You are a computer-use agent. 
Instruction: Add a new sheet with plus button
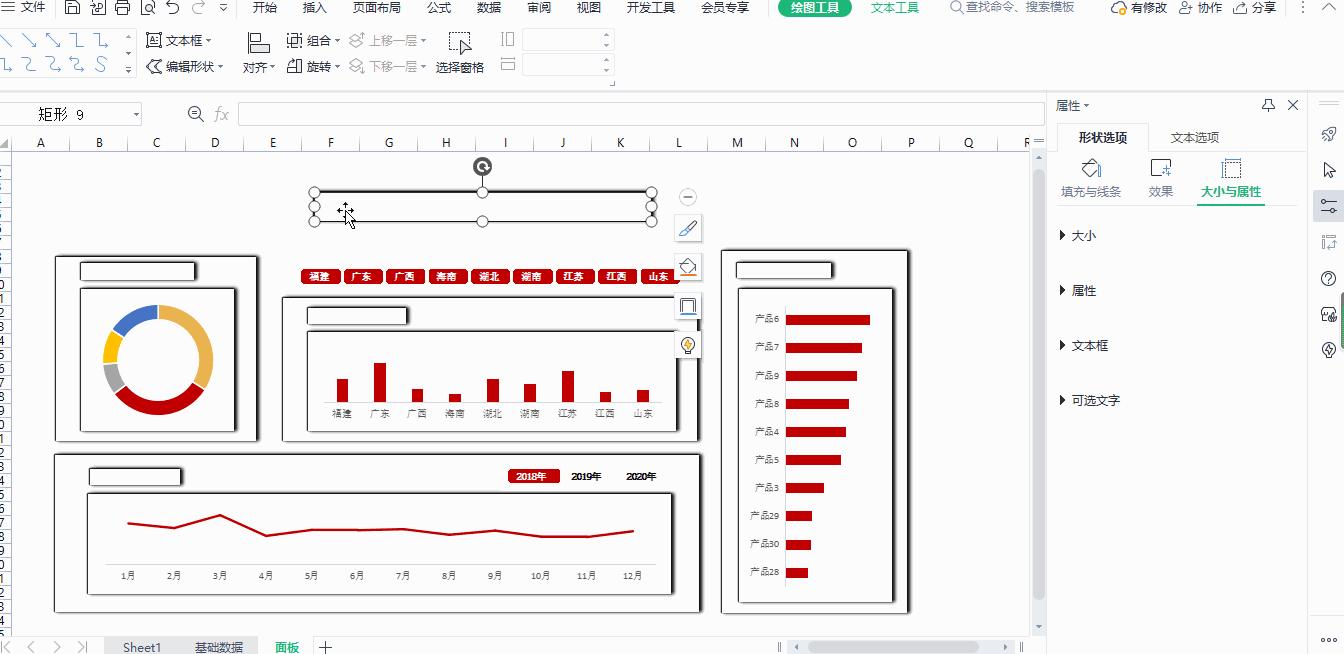tap(325, 647)
